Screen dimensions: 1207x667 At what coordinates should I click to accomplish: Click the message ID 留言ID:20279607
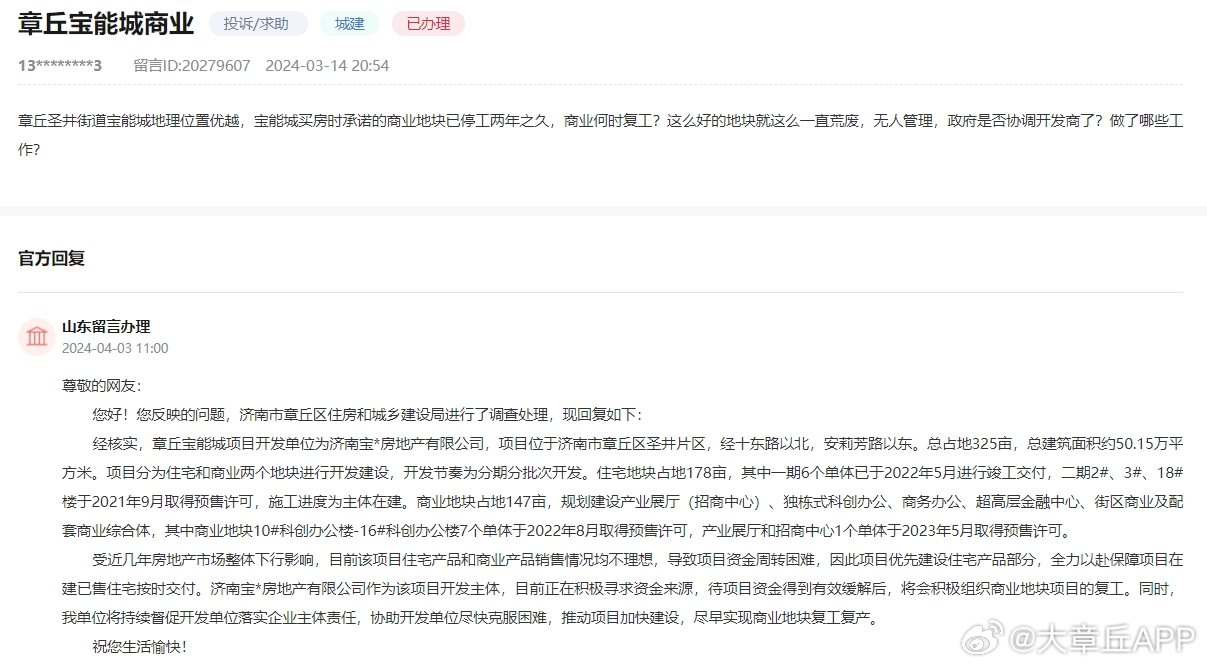192,66
